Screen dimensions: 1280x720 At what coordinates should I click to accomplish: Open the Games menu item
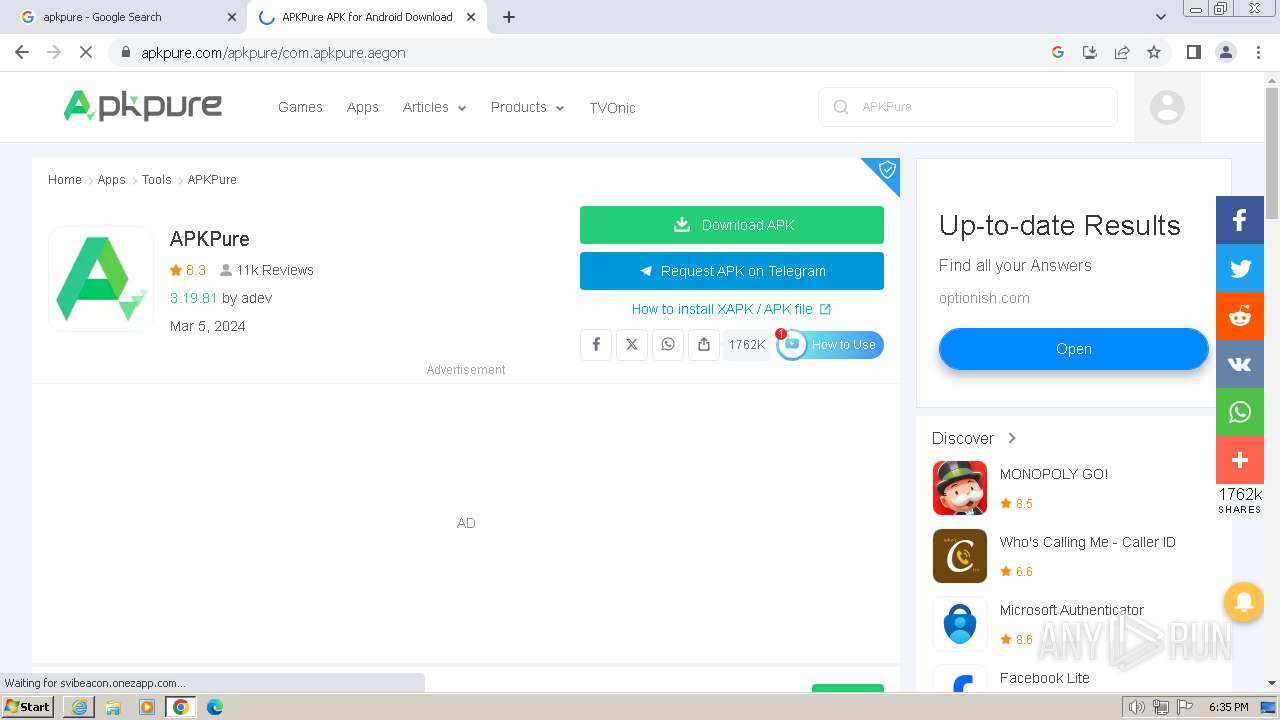coord(300,107)
